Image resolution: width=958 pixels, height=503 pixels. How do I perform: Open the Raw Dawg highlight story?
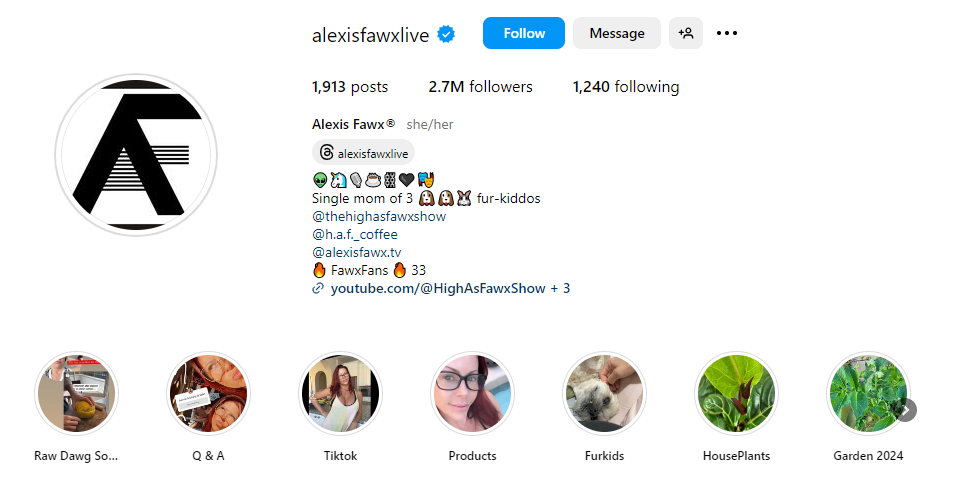coord(76,394)
